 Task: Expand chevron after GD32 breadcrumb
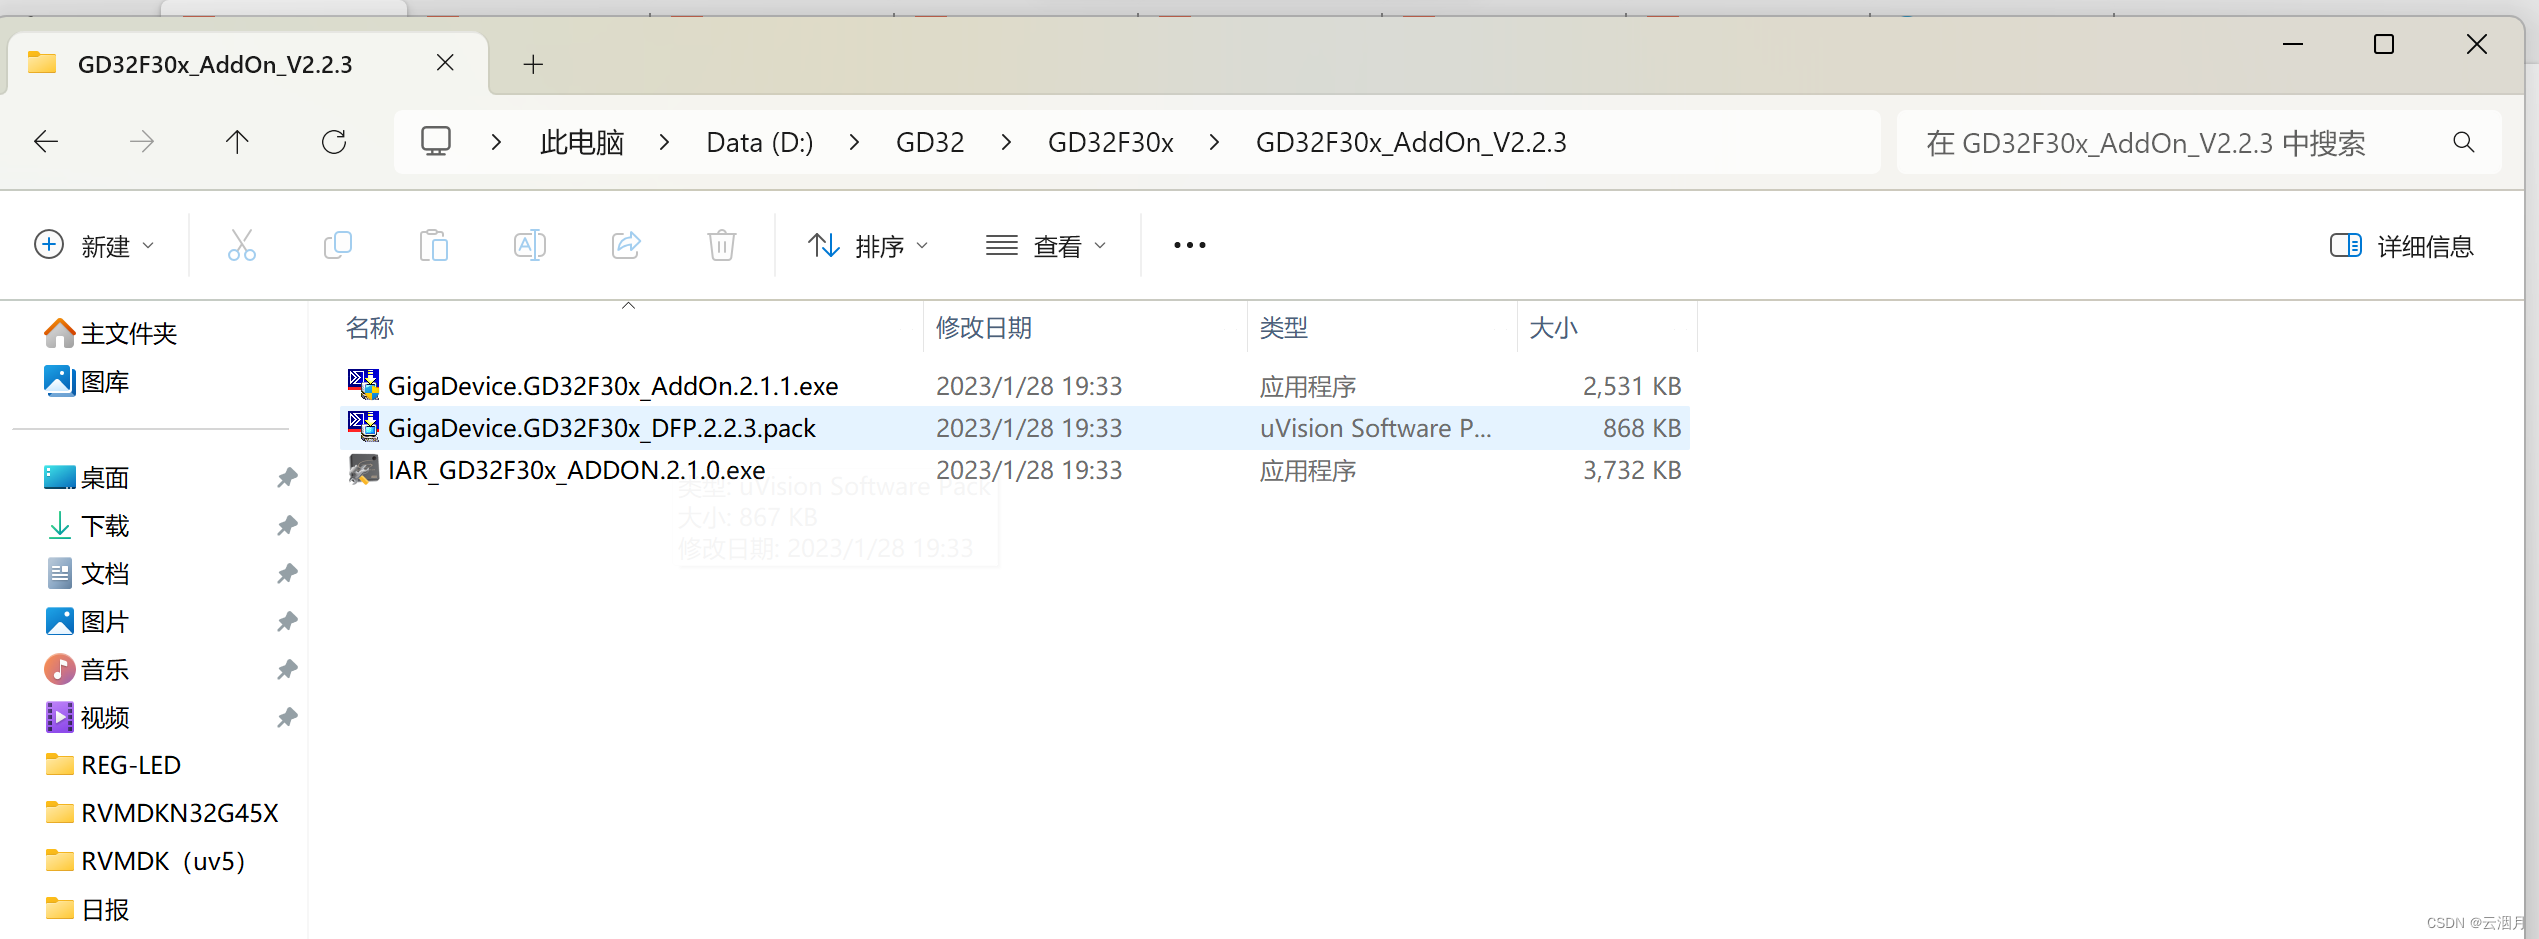1006,142
